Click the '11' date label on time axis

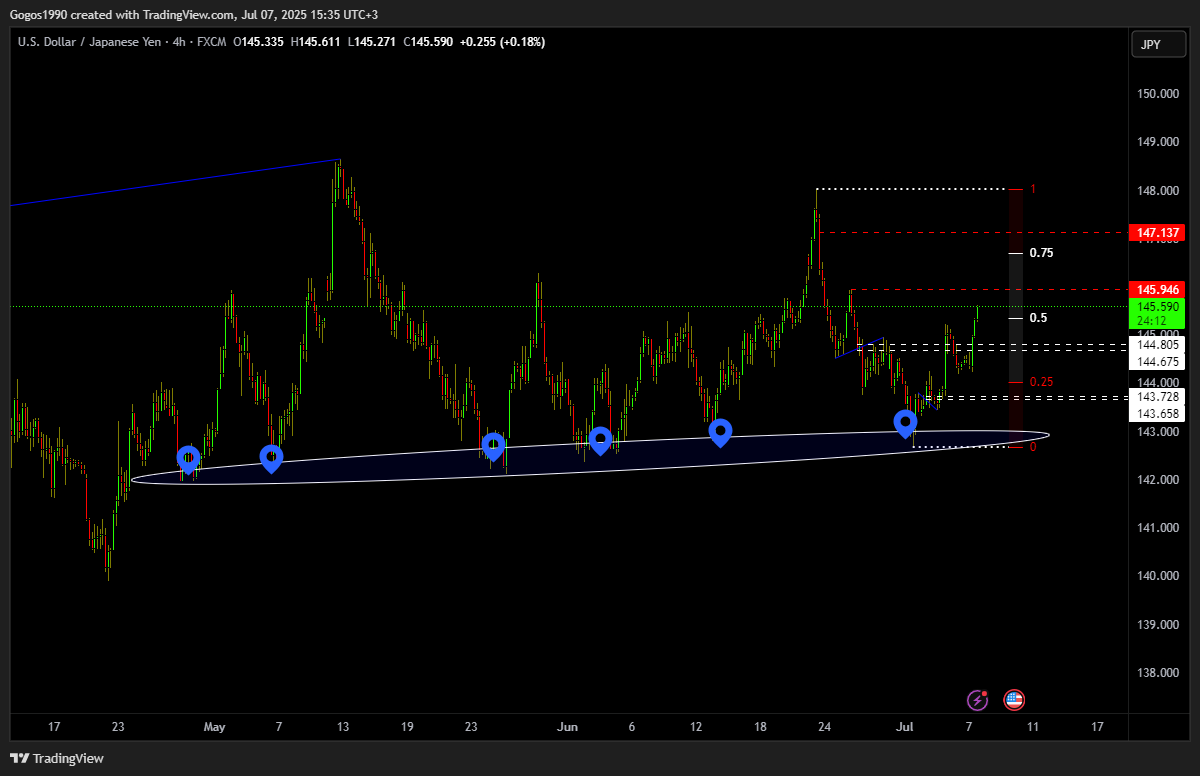tap(1032, 727)
